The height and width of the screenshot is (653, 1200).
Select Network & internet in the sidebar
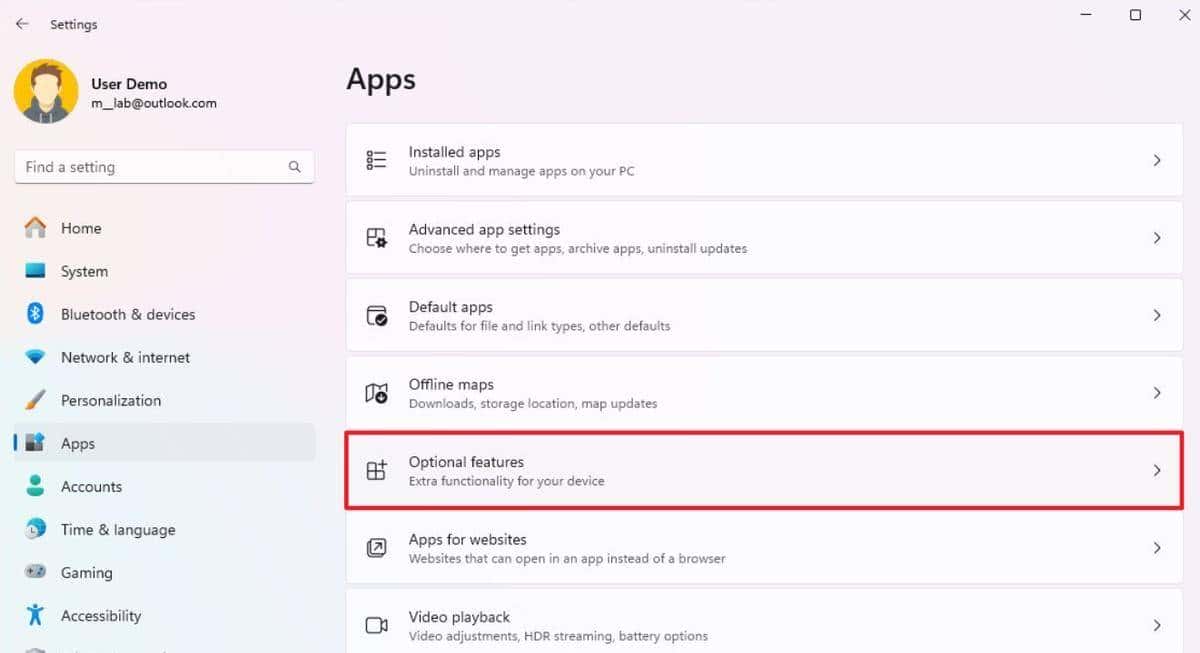[125, 357]
